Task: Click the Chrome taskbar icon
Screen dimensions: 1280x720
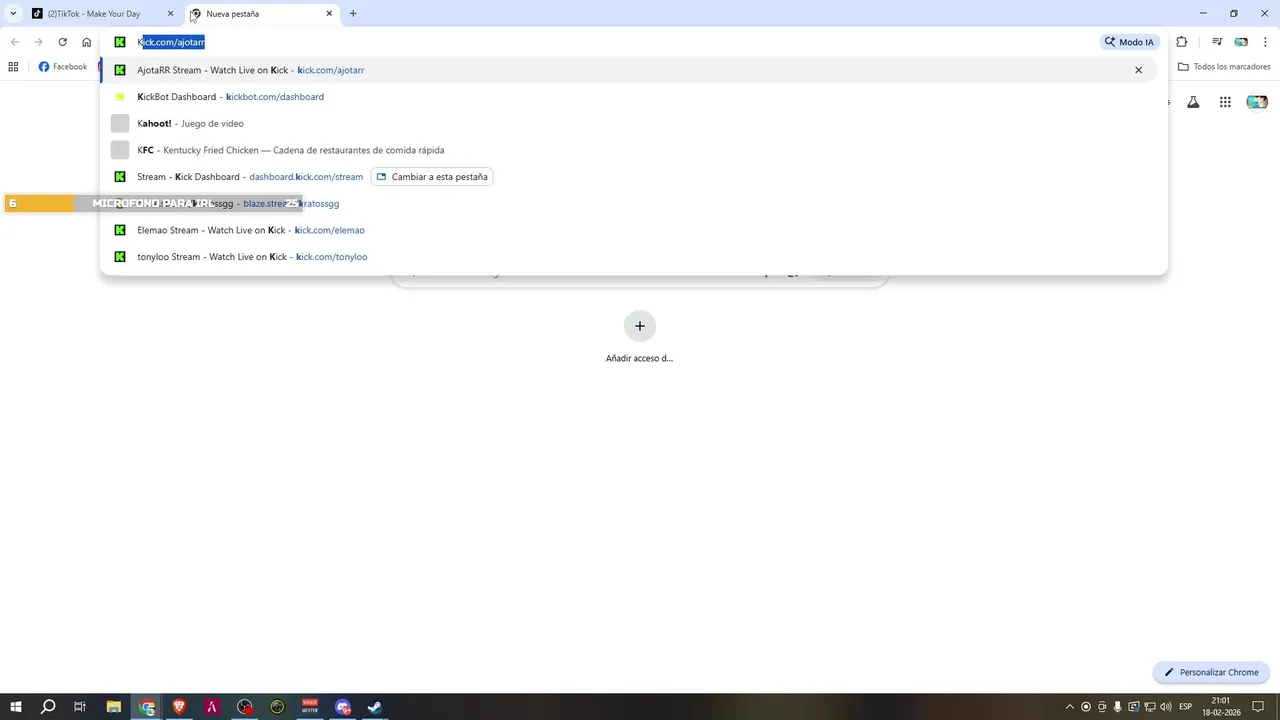Action: 147,707
